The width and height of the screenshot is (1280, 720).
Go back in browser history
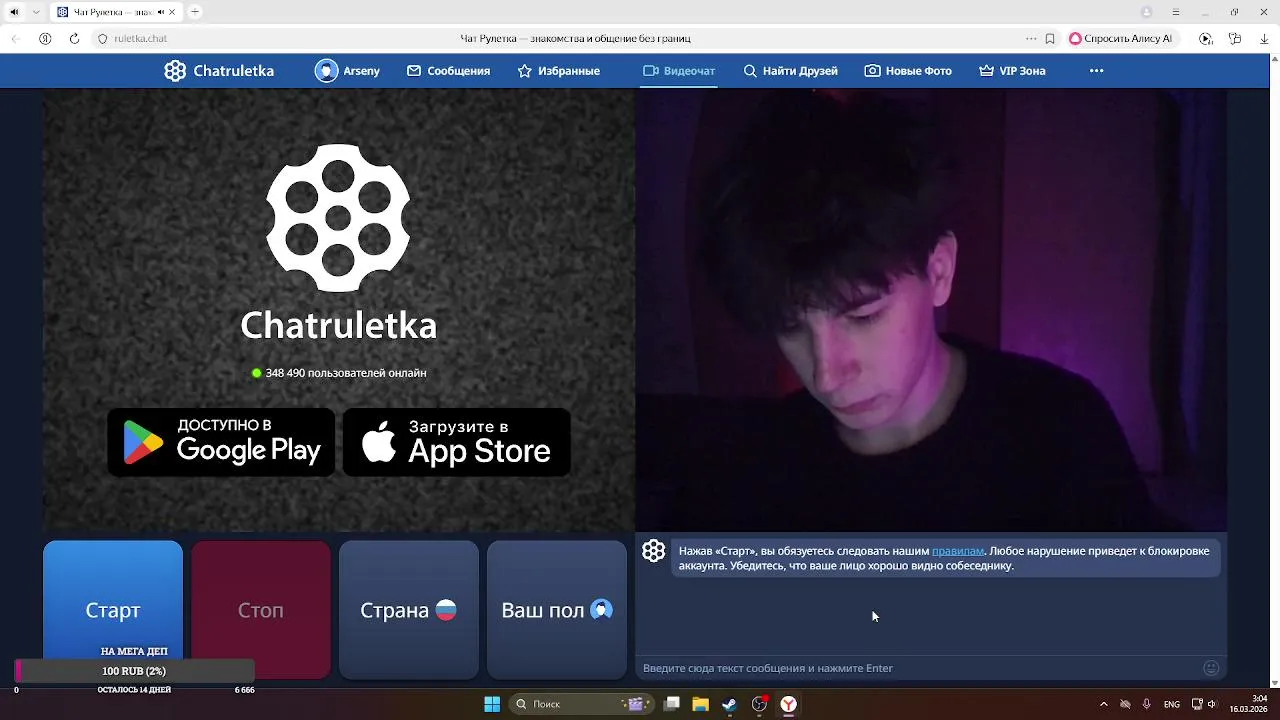click(16, 39)
